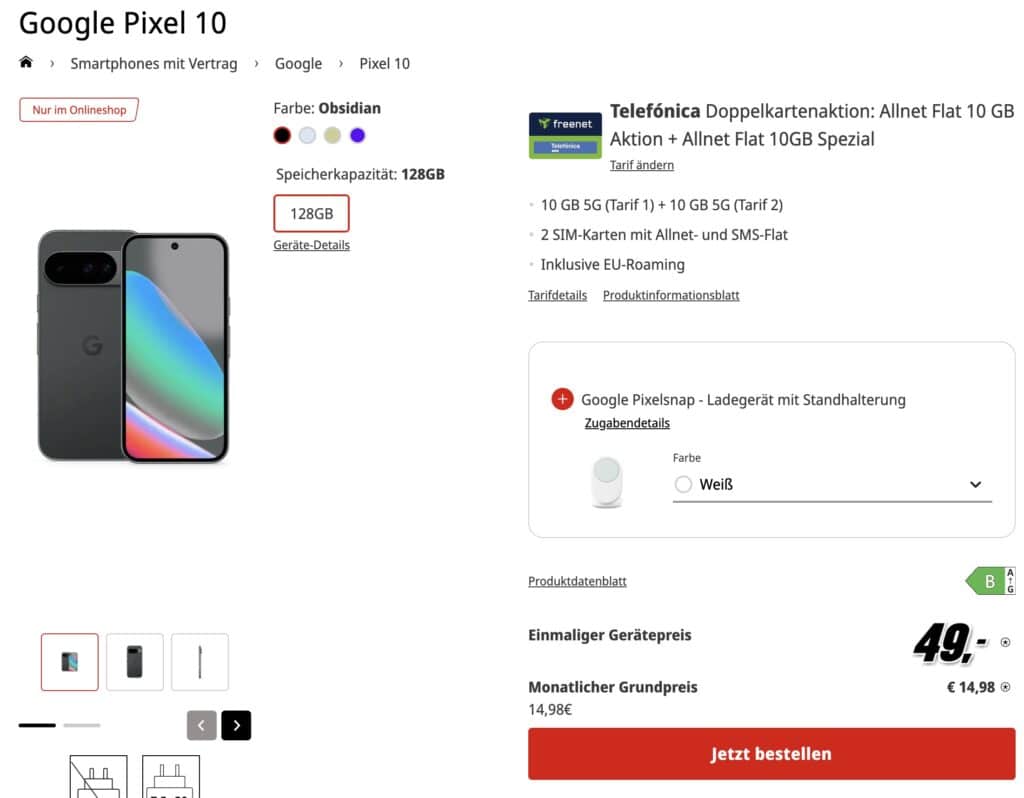
Task: Expand the Zugabendetails link
Action: 627,423
